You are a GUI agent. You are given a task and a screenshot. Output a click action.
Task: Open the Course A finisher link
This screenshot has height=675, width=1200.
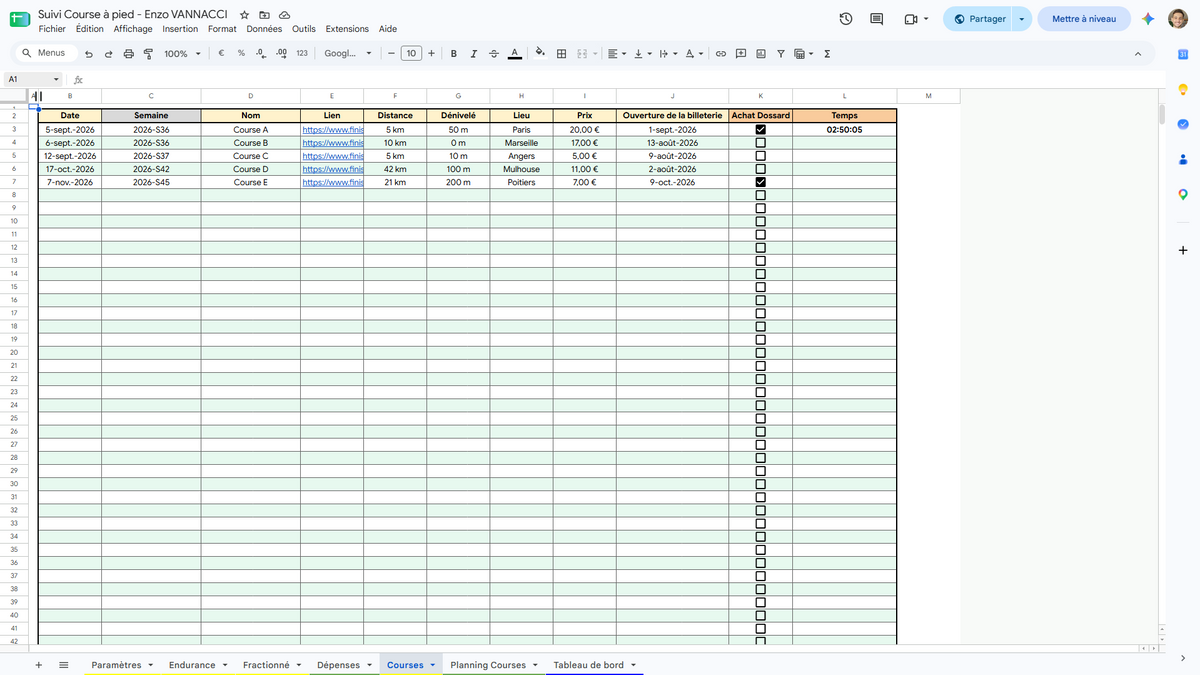[x=332, y=130]
